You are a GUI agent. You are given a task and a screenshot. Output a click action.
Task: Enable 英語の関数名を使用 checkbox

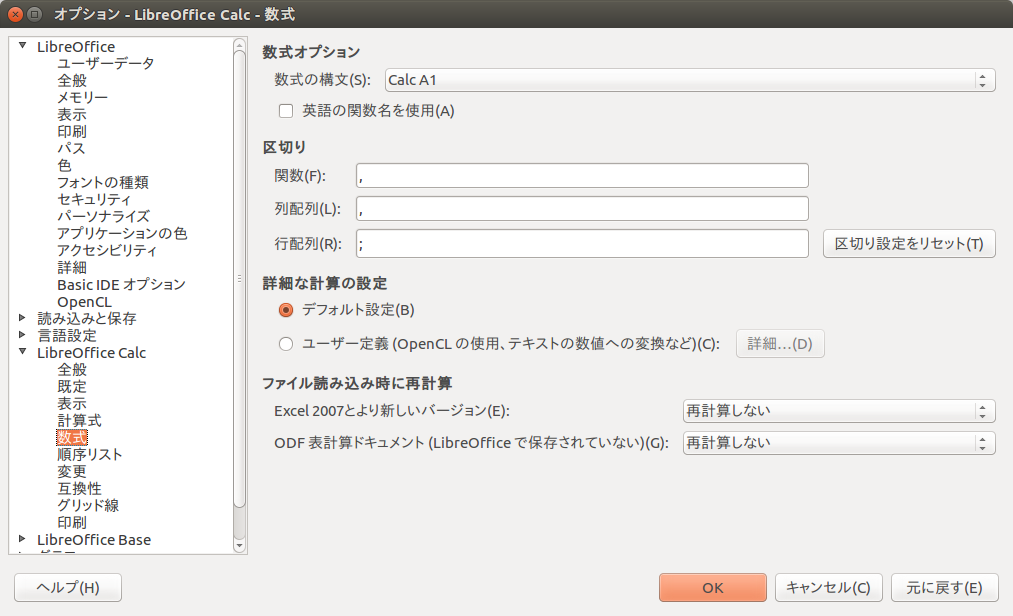[286, 111]
